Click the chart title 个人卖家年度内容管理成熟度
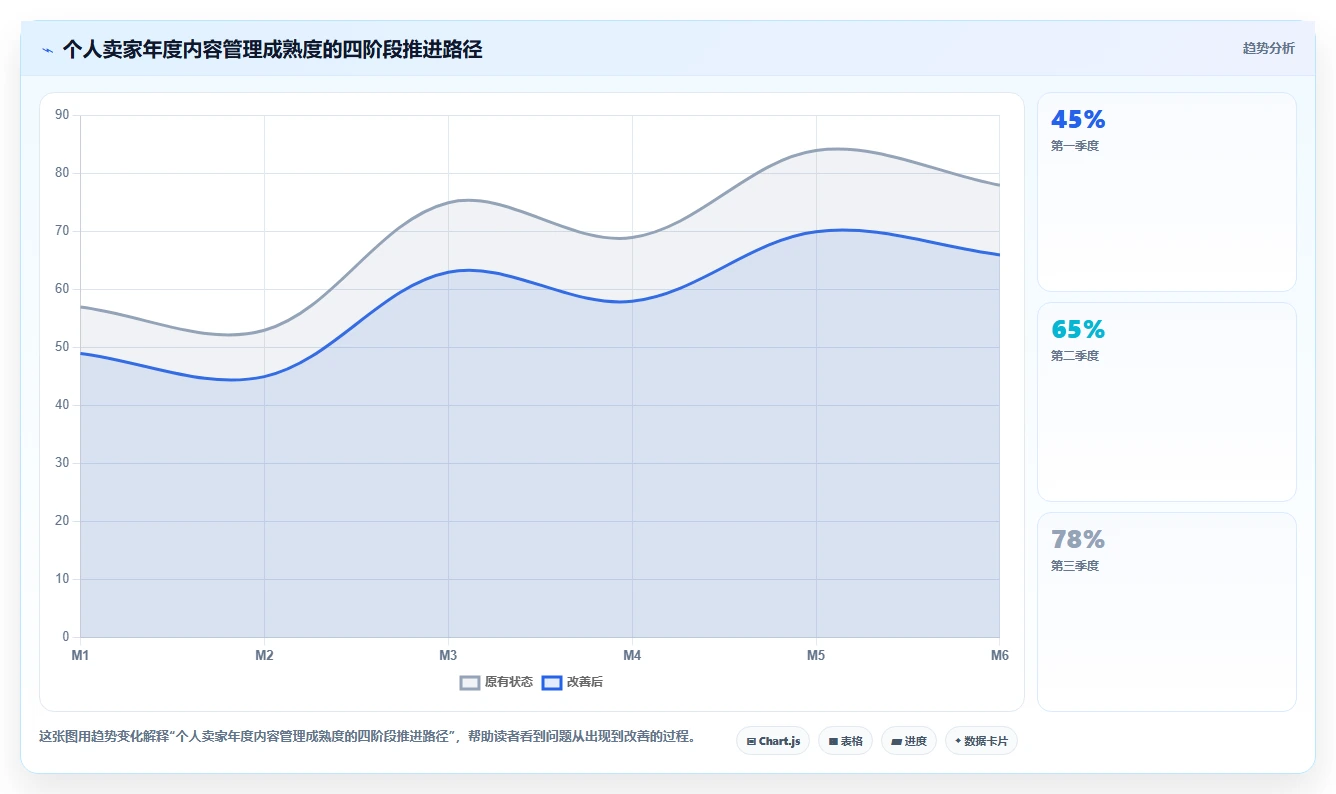 click(272, 50)
